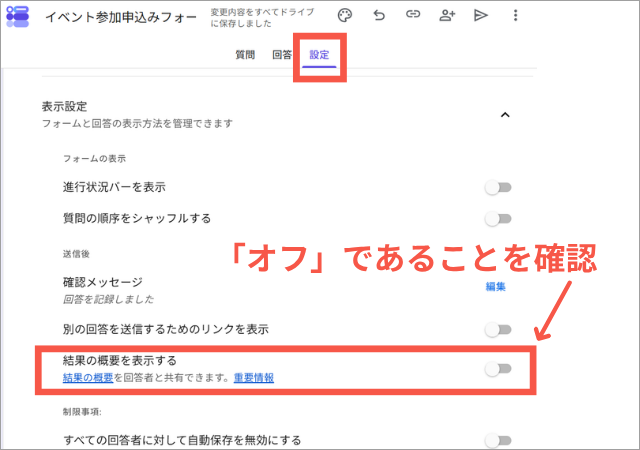The image size is (640, 450).
Task: Add collaborators with the person-plus icon
Action: pyautogui.click(x=447, y=16)
